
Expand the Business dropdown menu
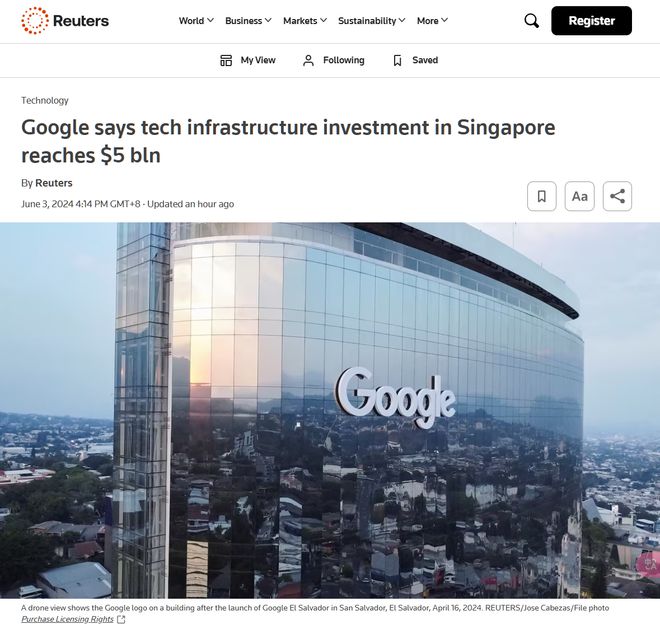[248, 21]
